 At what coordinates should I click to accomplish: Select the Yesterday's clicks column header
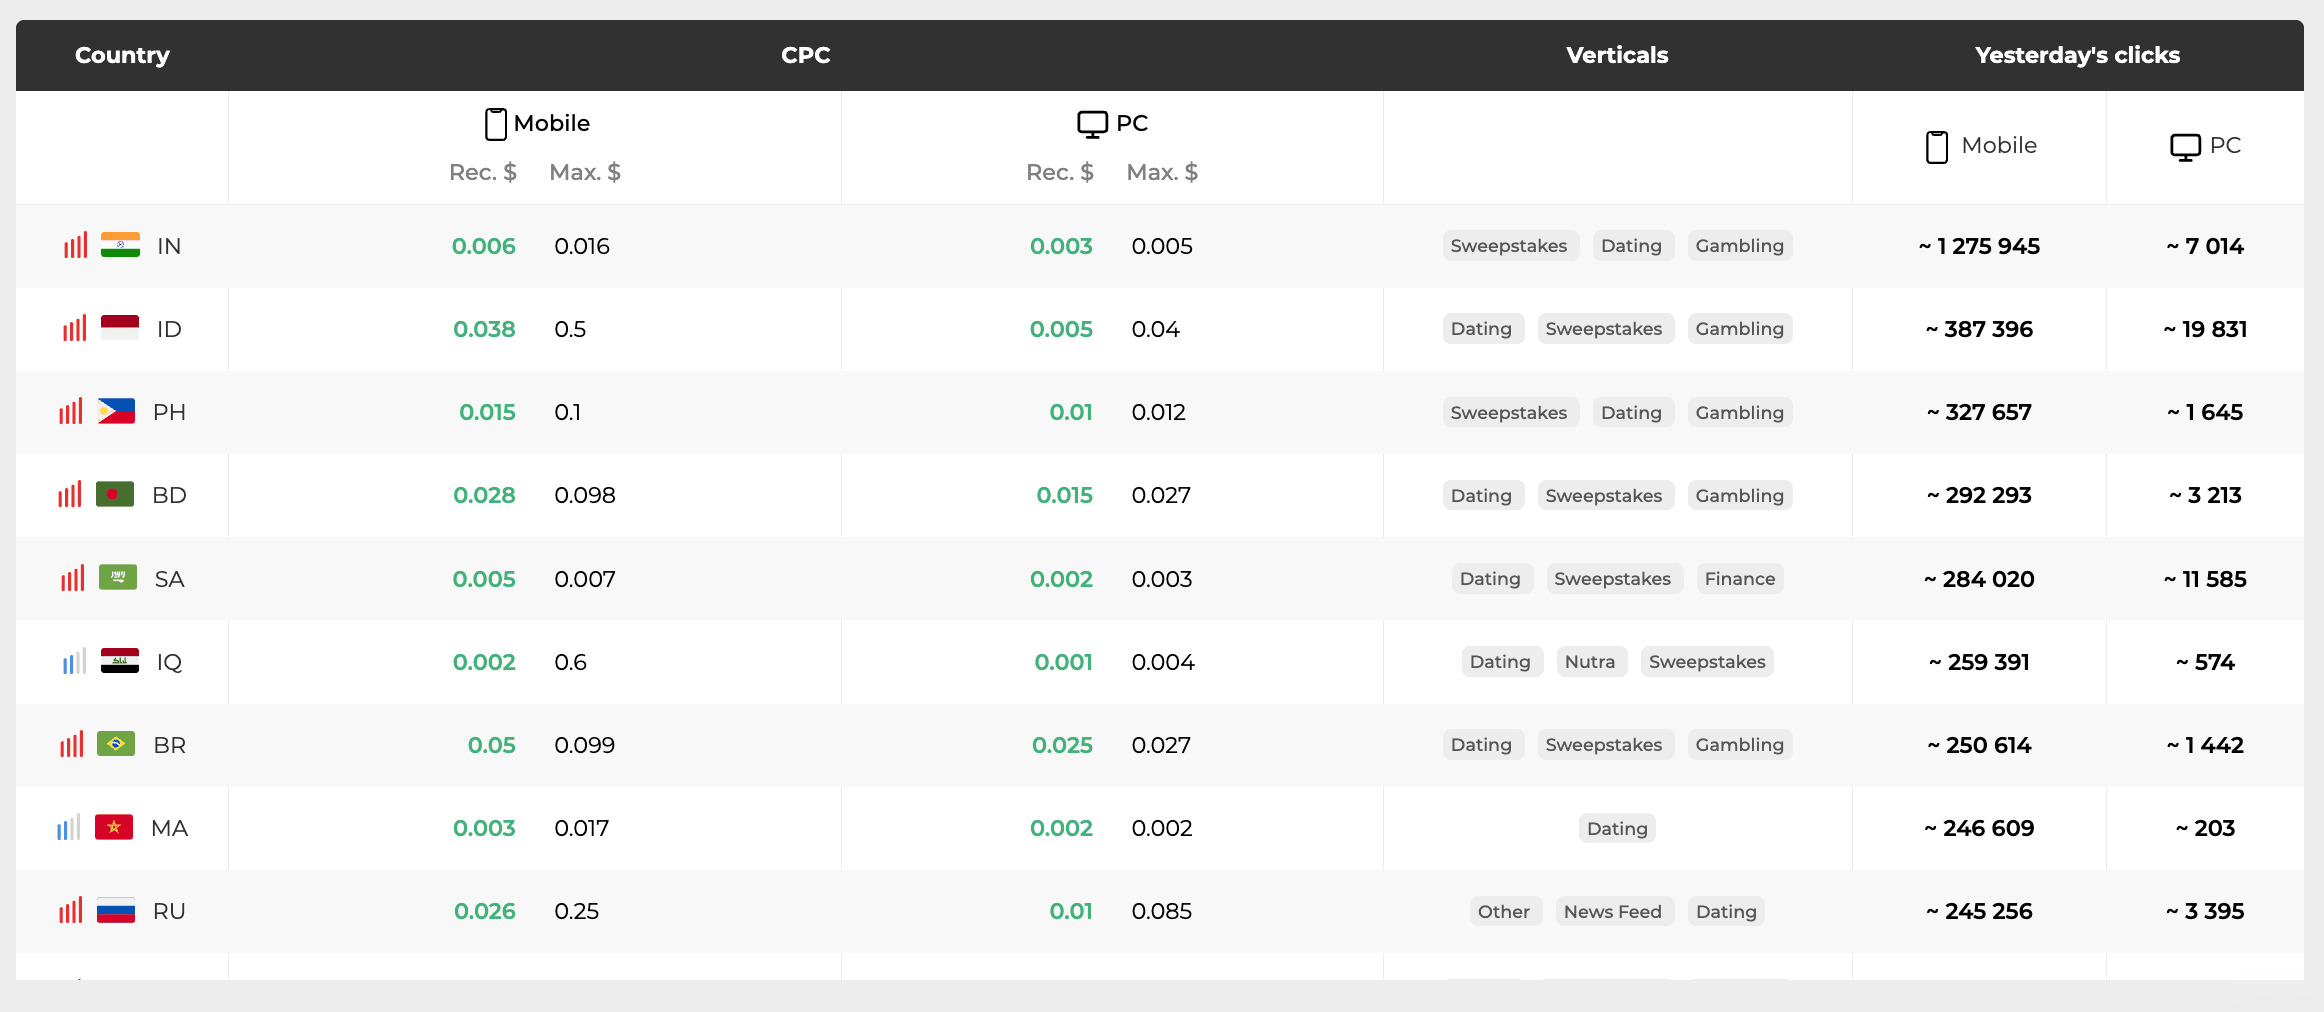(x=2077, y=55)
